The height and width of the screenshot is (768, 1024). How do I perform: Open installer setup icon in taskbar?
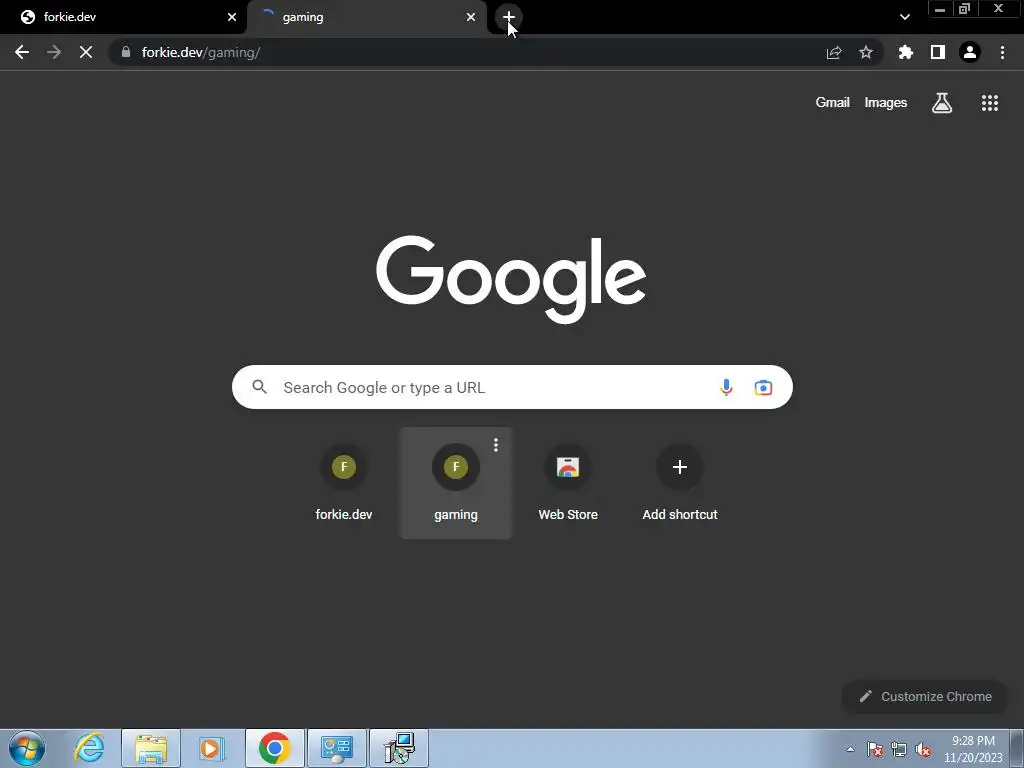[x=399, y=748]
